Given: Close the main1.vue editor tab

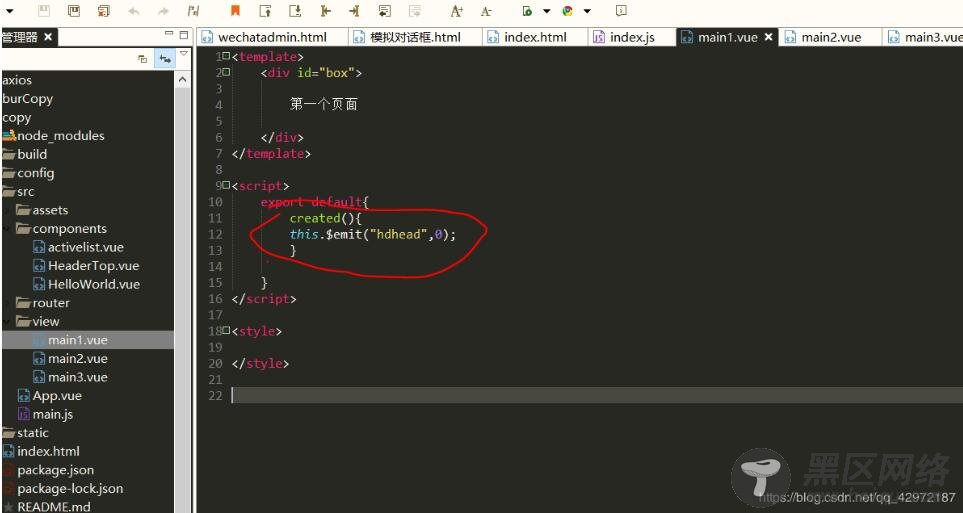Looking at the screenshot, I should click(x=768, y=37).
